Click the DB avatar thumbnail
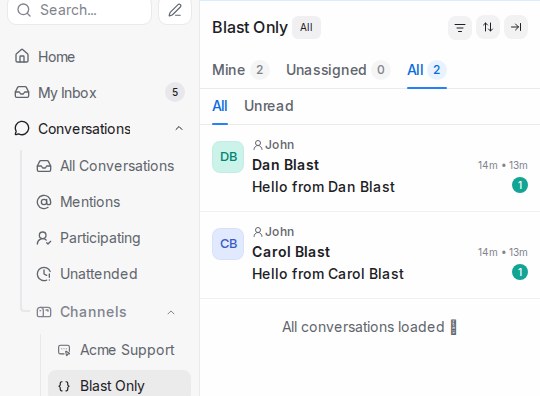Viewport: 540px width, 396px height. point(228,157)
